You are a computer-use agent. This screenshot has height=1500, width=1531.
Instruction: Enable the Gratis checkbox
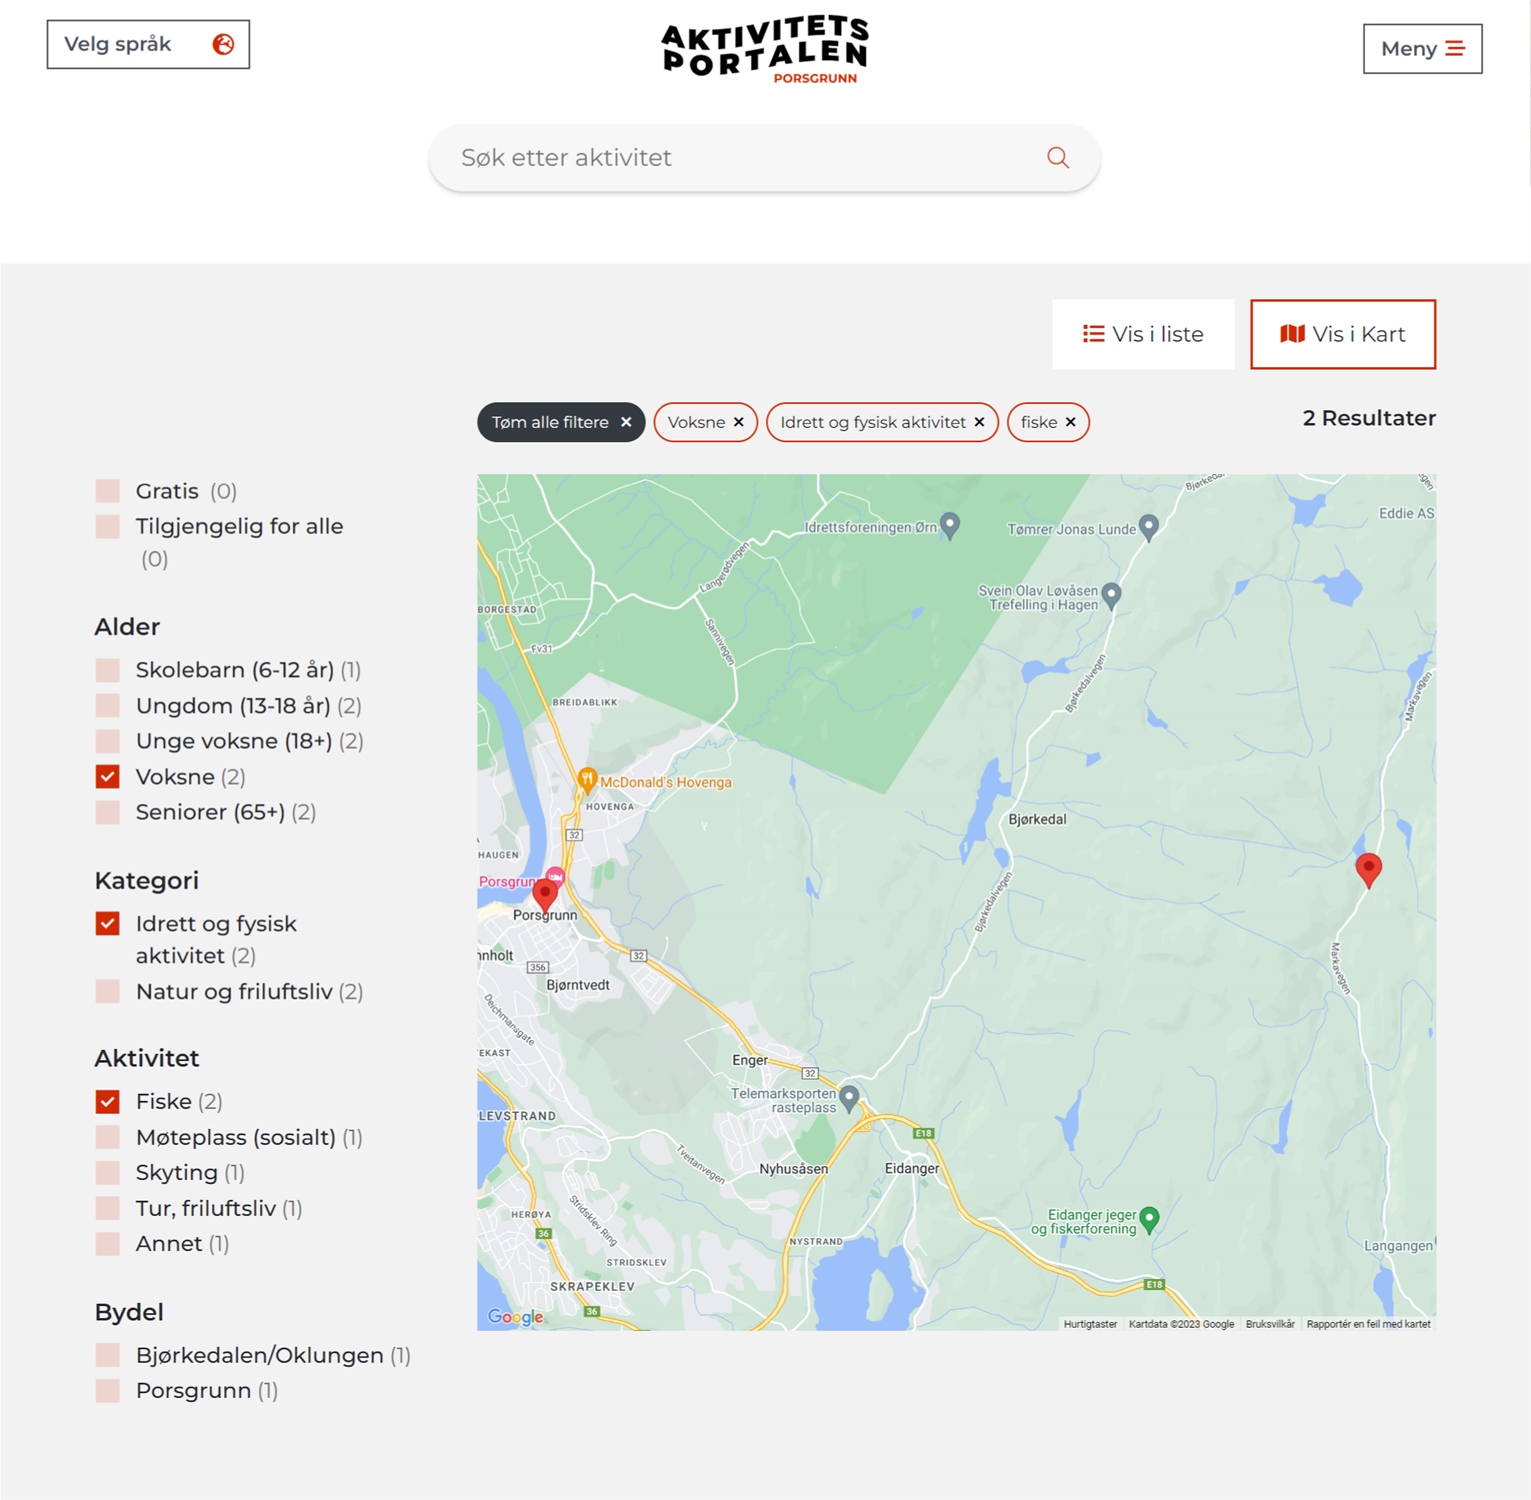point(108,491)
